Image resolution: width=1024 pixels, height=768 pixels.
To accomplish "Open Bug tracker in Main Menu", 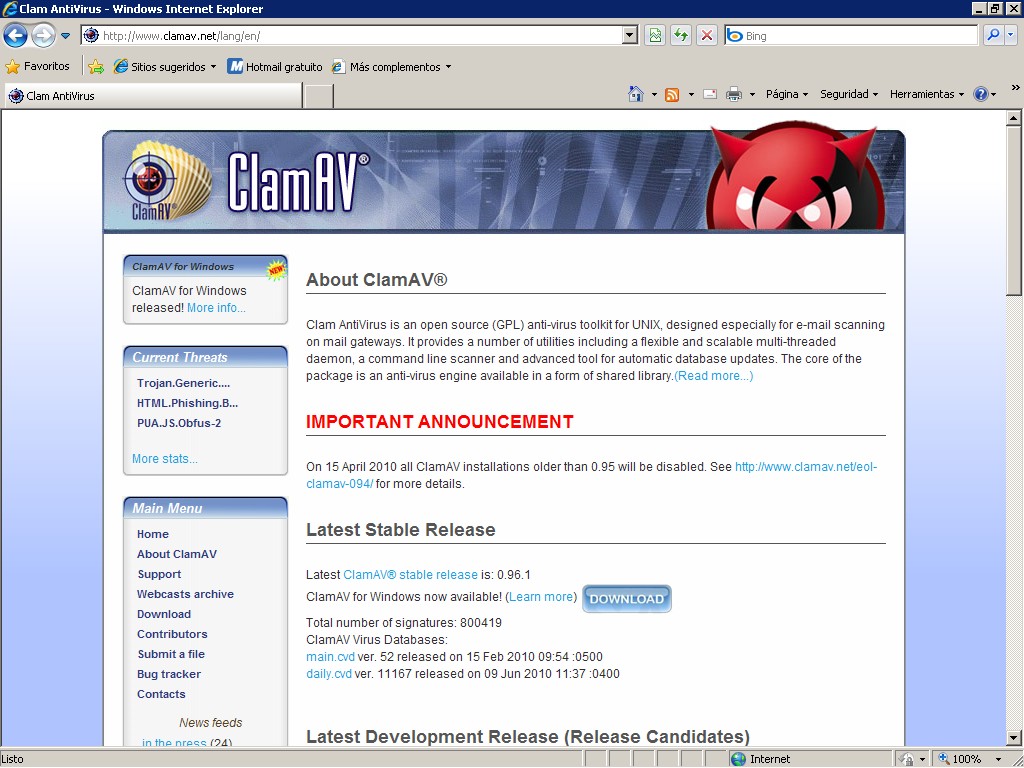I will (168, 674).
